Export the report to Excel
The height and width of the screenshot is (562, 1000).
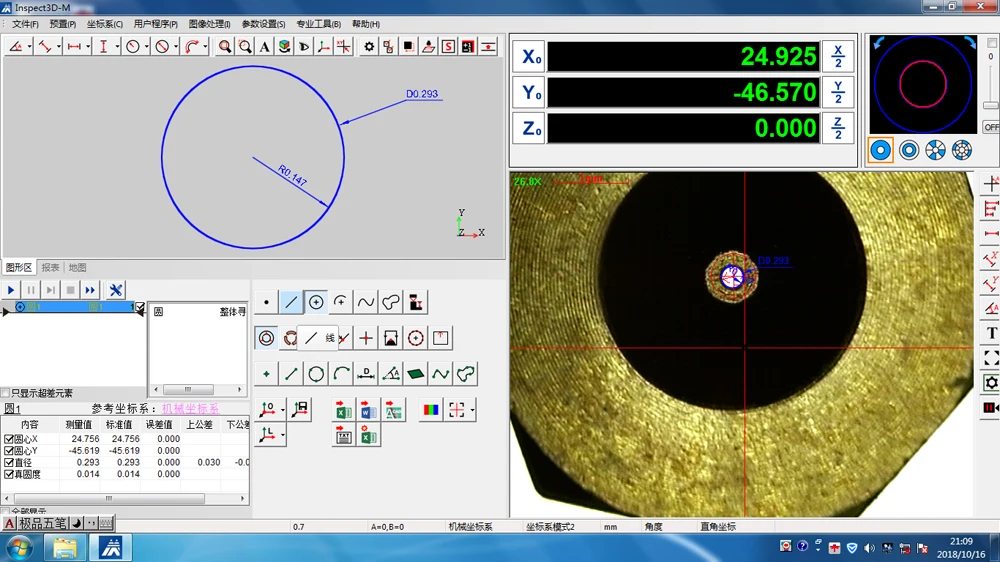click(x=343, y=410)
